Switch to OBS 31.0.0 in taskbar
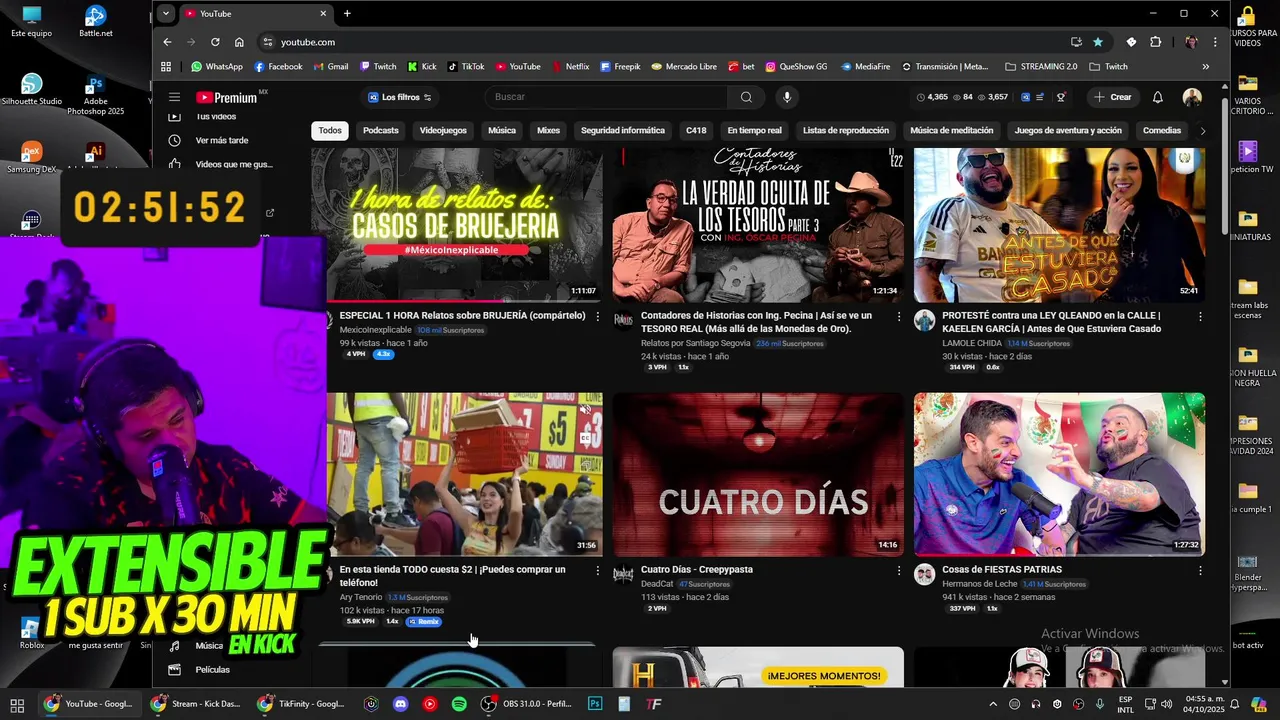This screenshot has height=720, width=1280. [526, 704]
